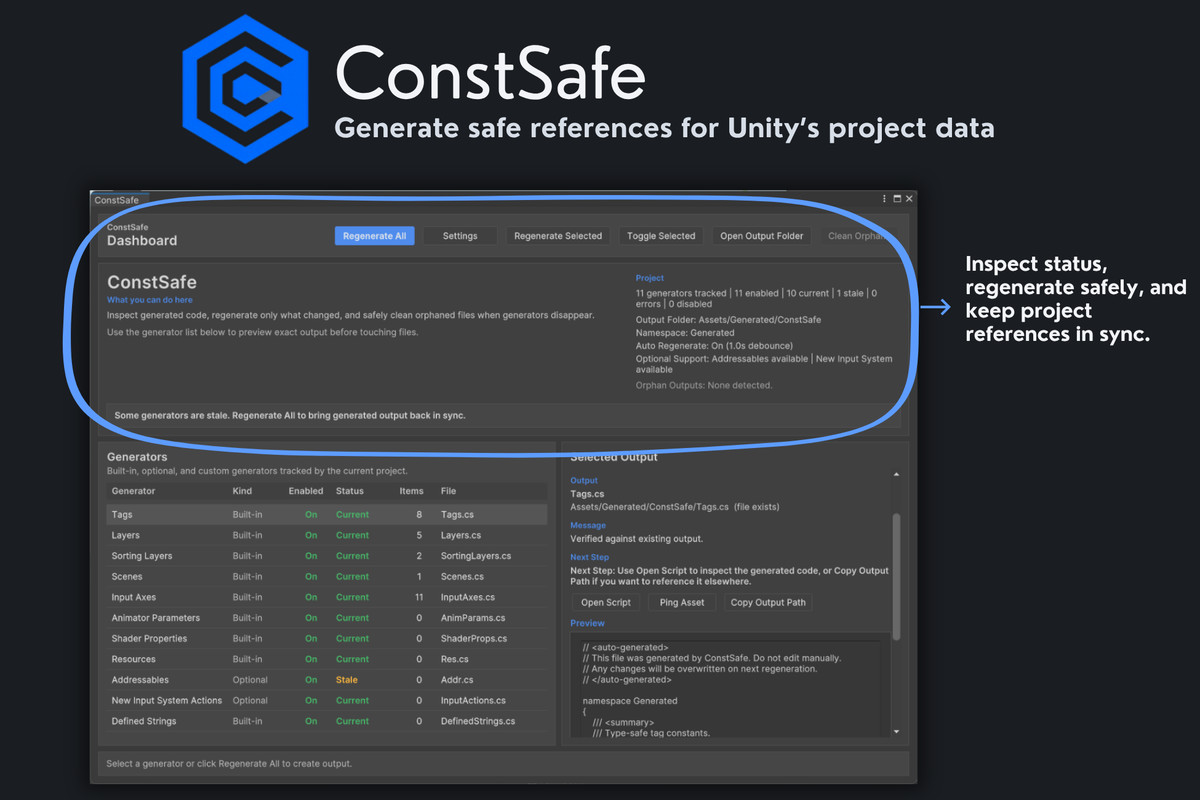Maximize the ConstSafe editor window

(x=897, y=199)
